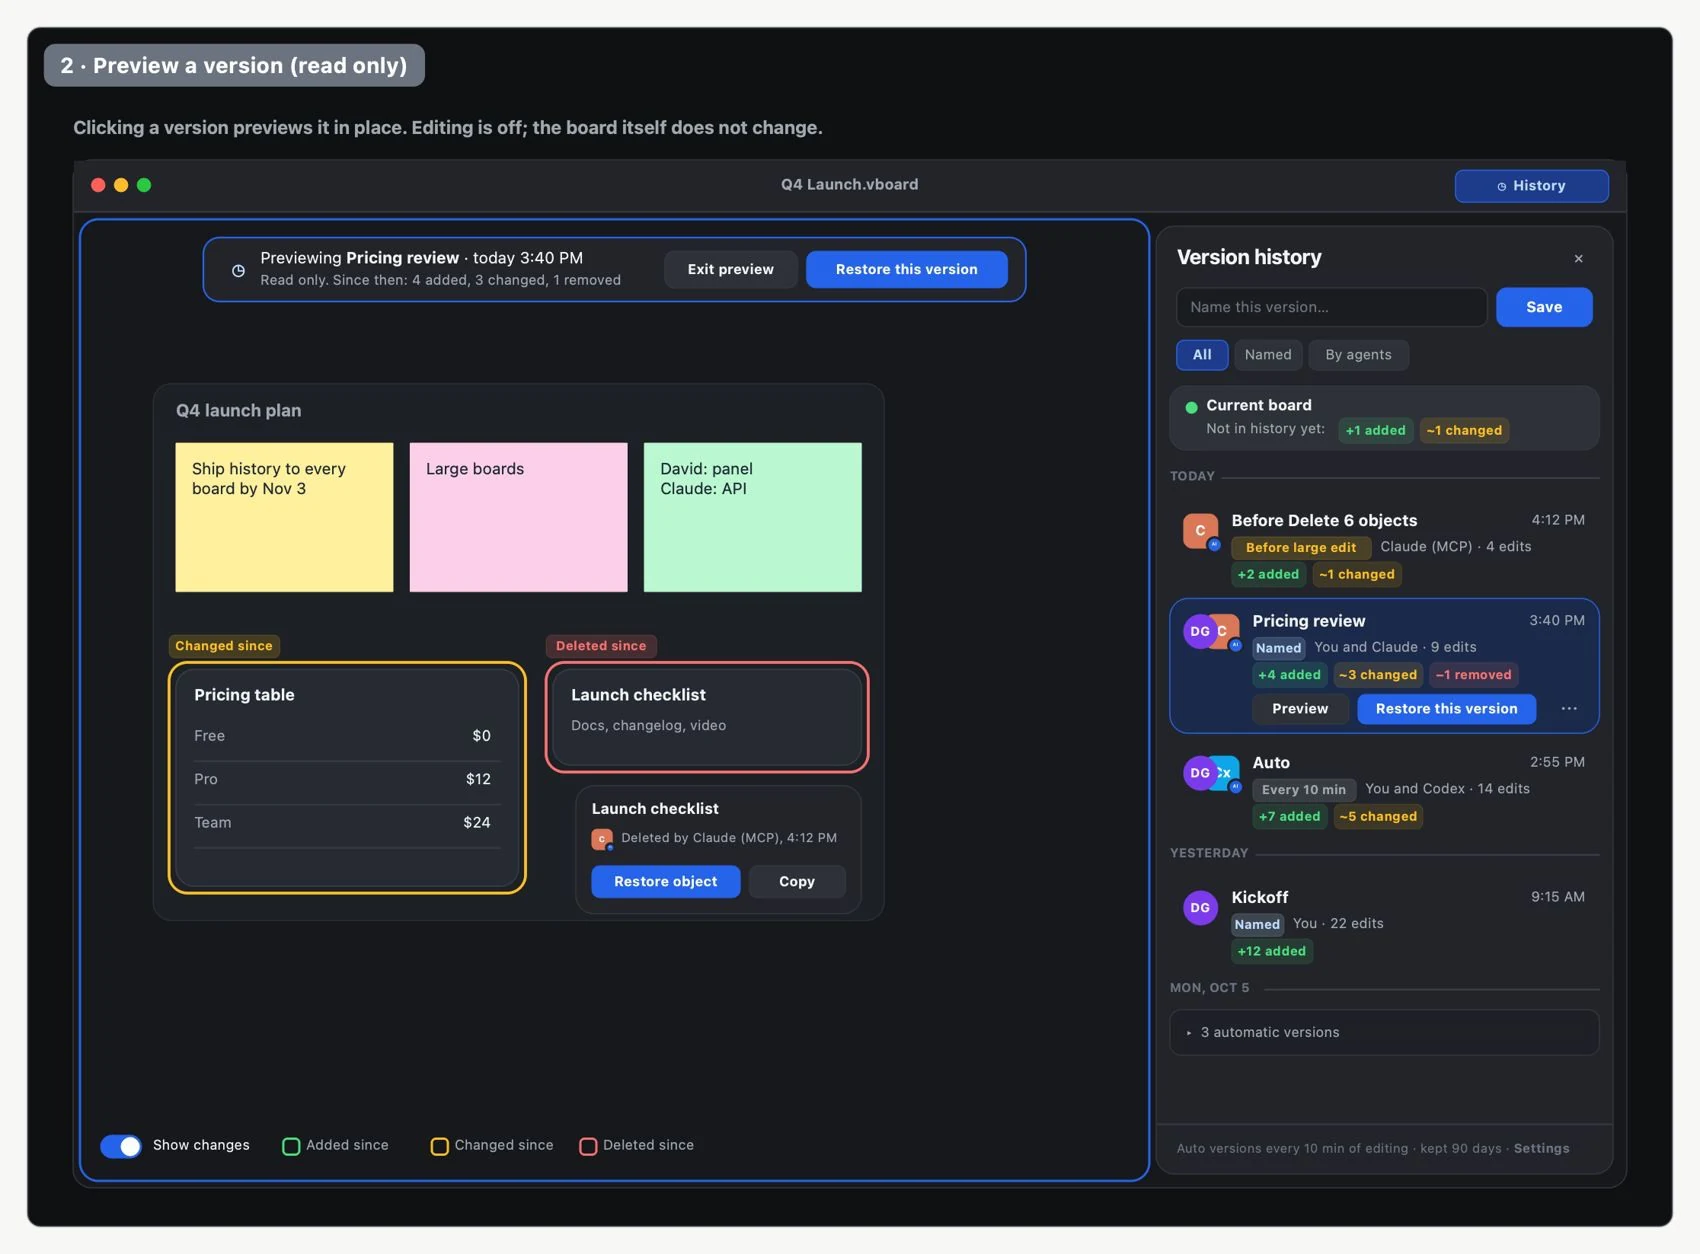Open Settings link in history footer

(1541, 1148)
